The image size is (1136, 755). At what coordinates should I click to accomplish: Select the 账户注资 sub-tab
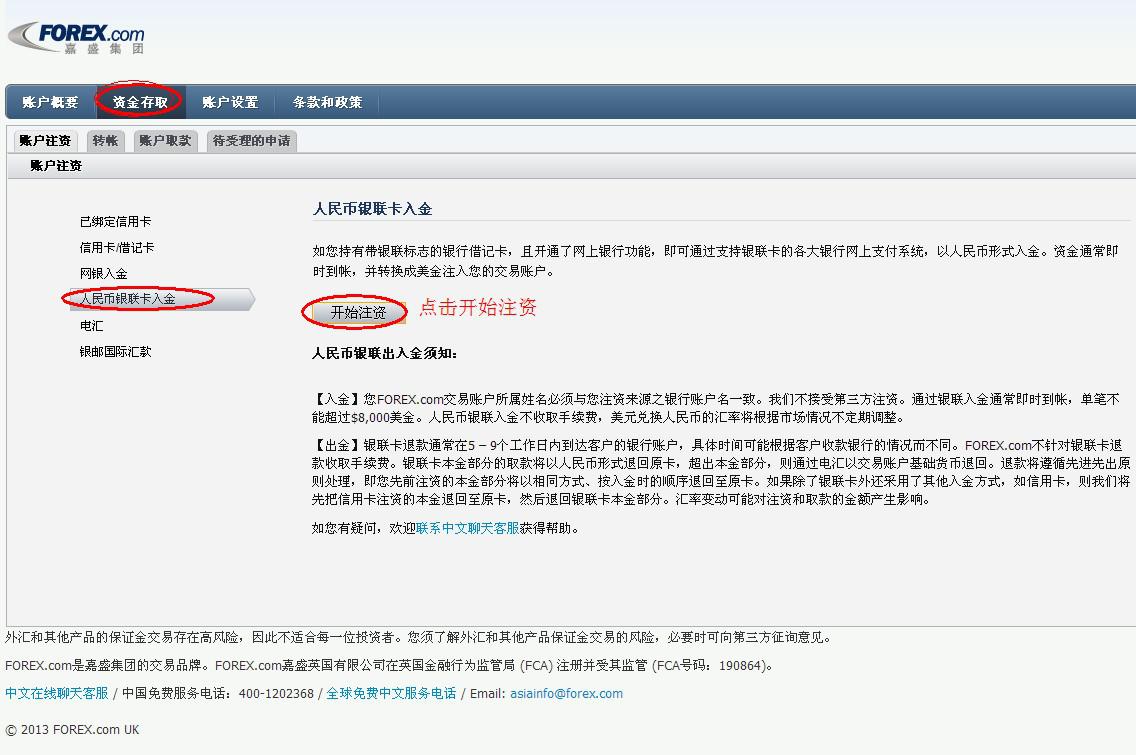[x=45, y=141]
